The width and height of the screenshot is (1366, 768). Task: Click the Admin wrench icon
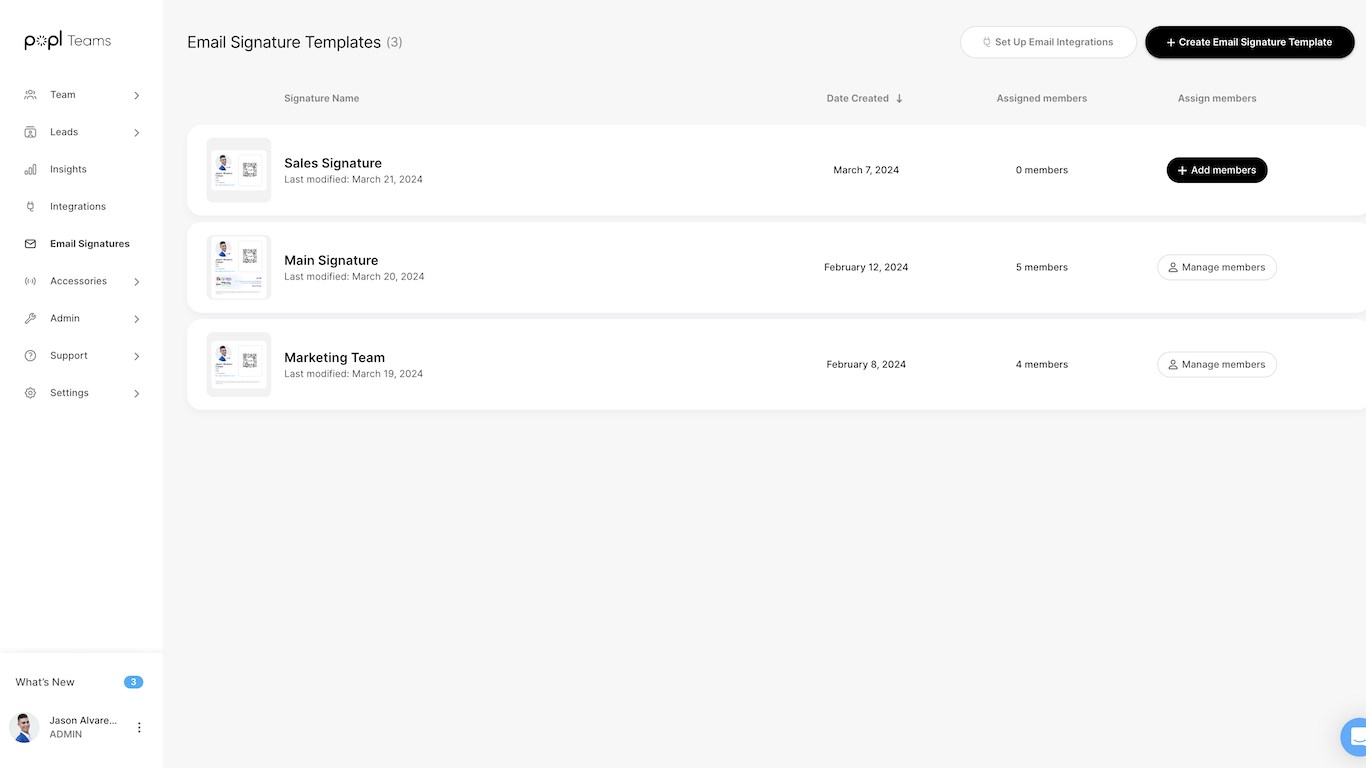pyautogui.click(x=30, y=319)
